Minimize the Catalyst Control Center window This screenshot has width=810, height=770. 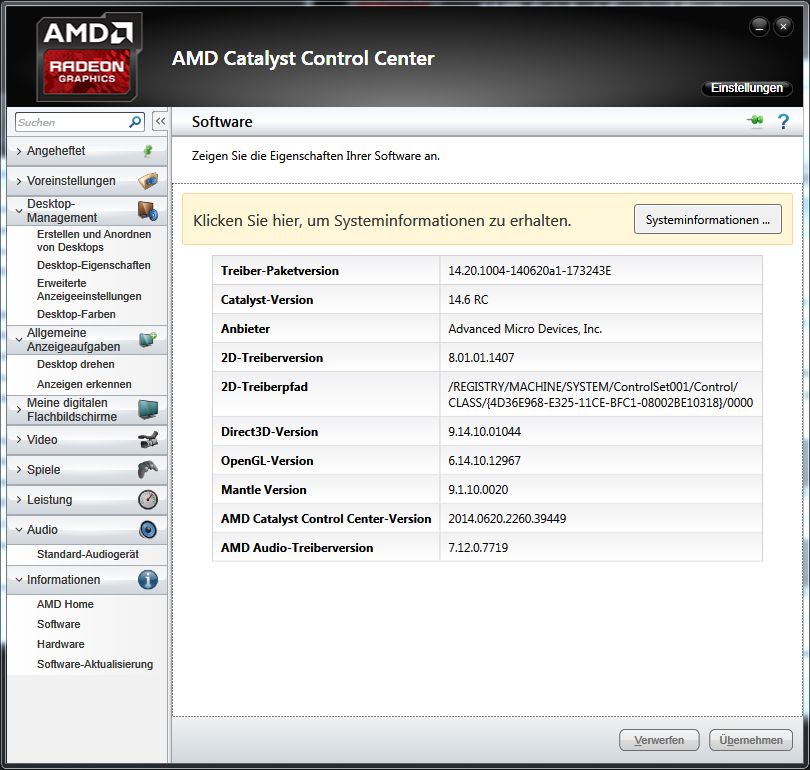point(759,26)
